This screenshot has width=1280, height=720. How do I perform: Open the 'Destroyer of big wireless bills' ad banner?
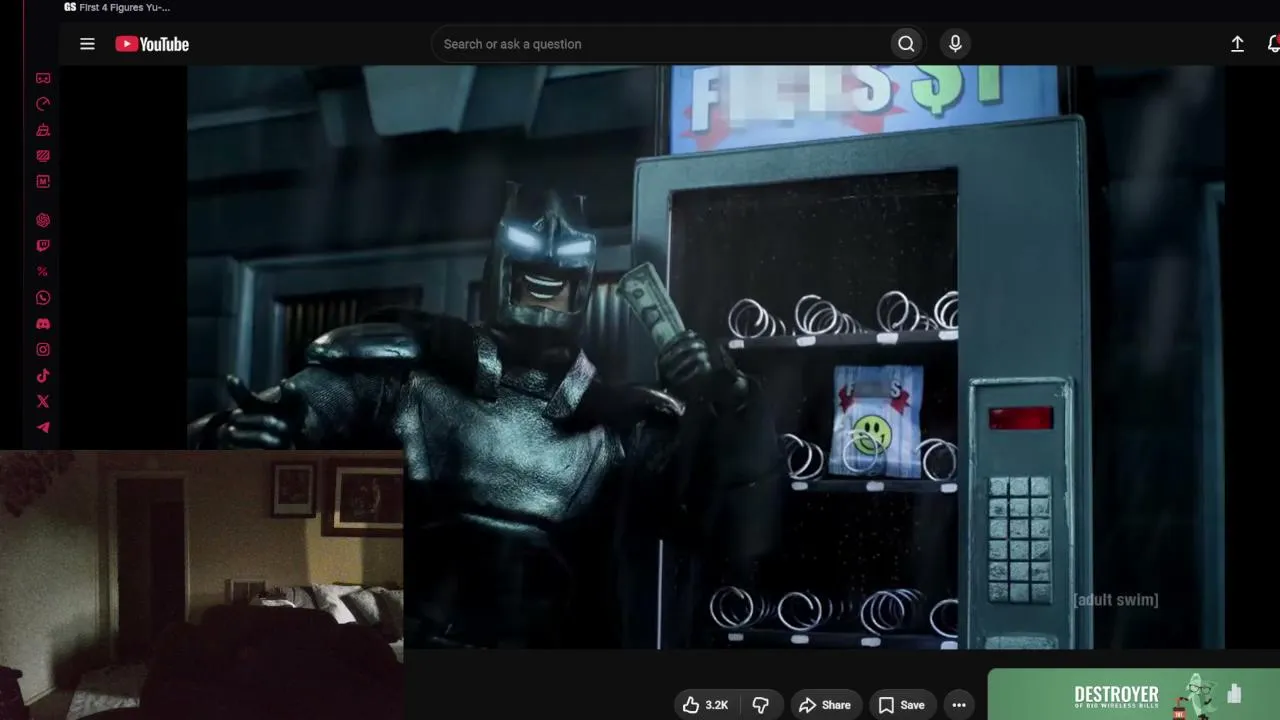(x=1134, y=695)
